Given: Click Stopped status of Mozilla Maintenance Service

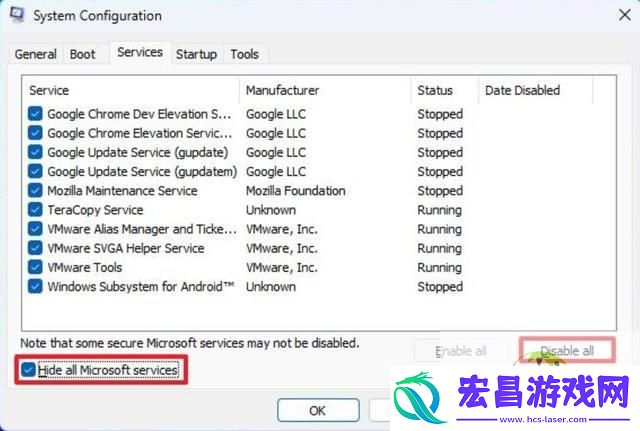Looking at the screenshot, I should 440,191.
